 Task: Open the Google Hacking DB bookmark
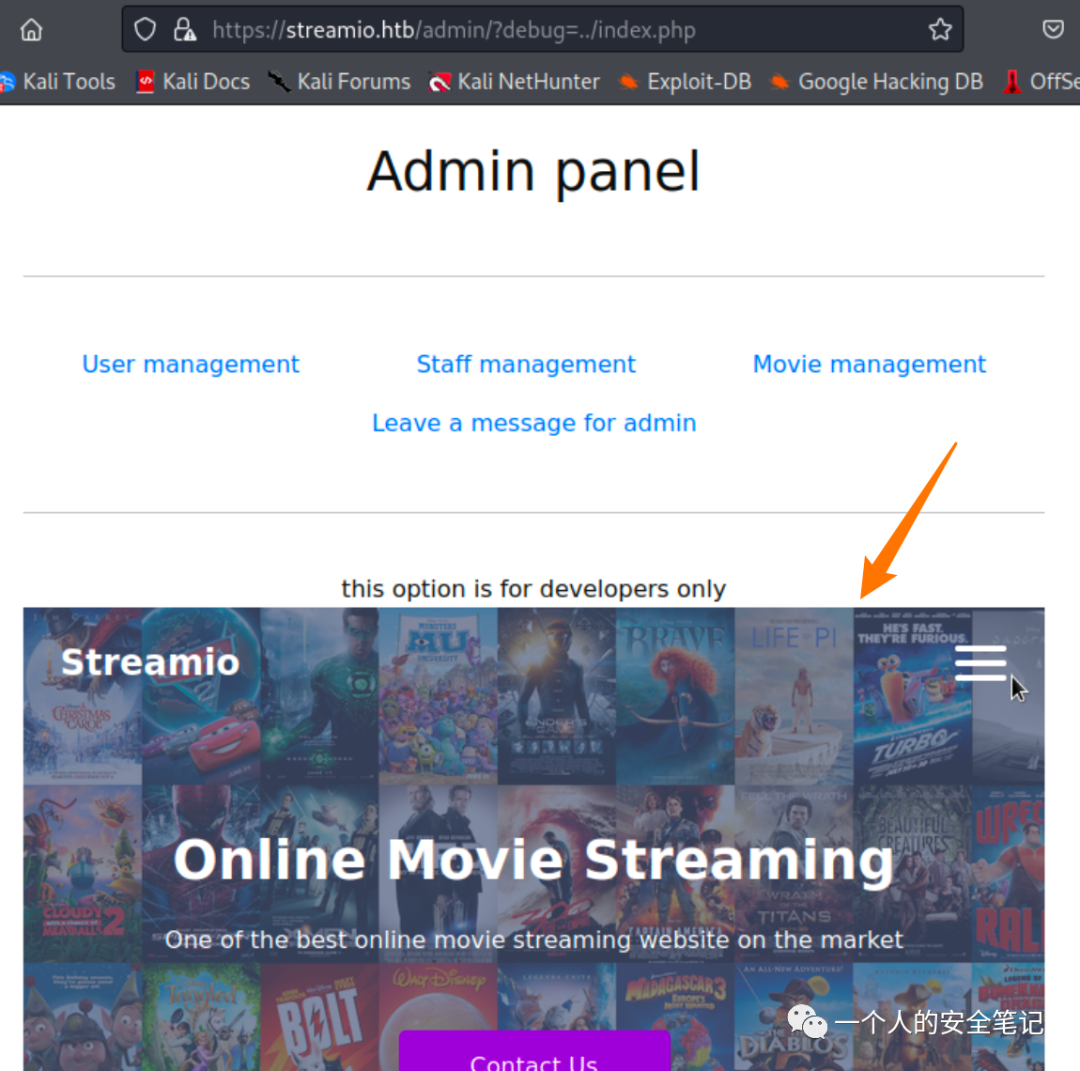click(x=877, y=82)
